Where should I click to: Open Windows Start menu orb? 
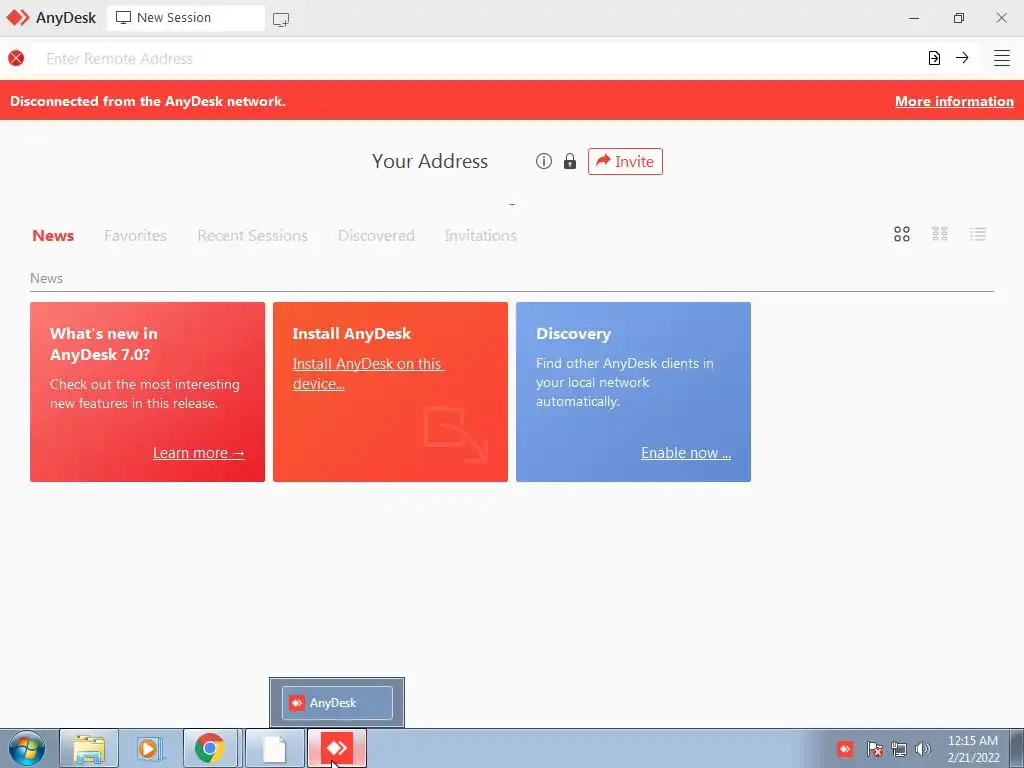(x=27, y=748)
